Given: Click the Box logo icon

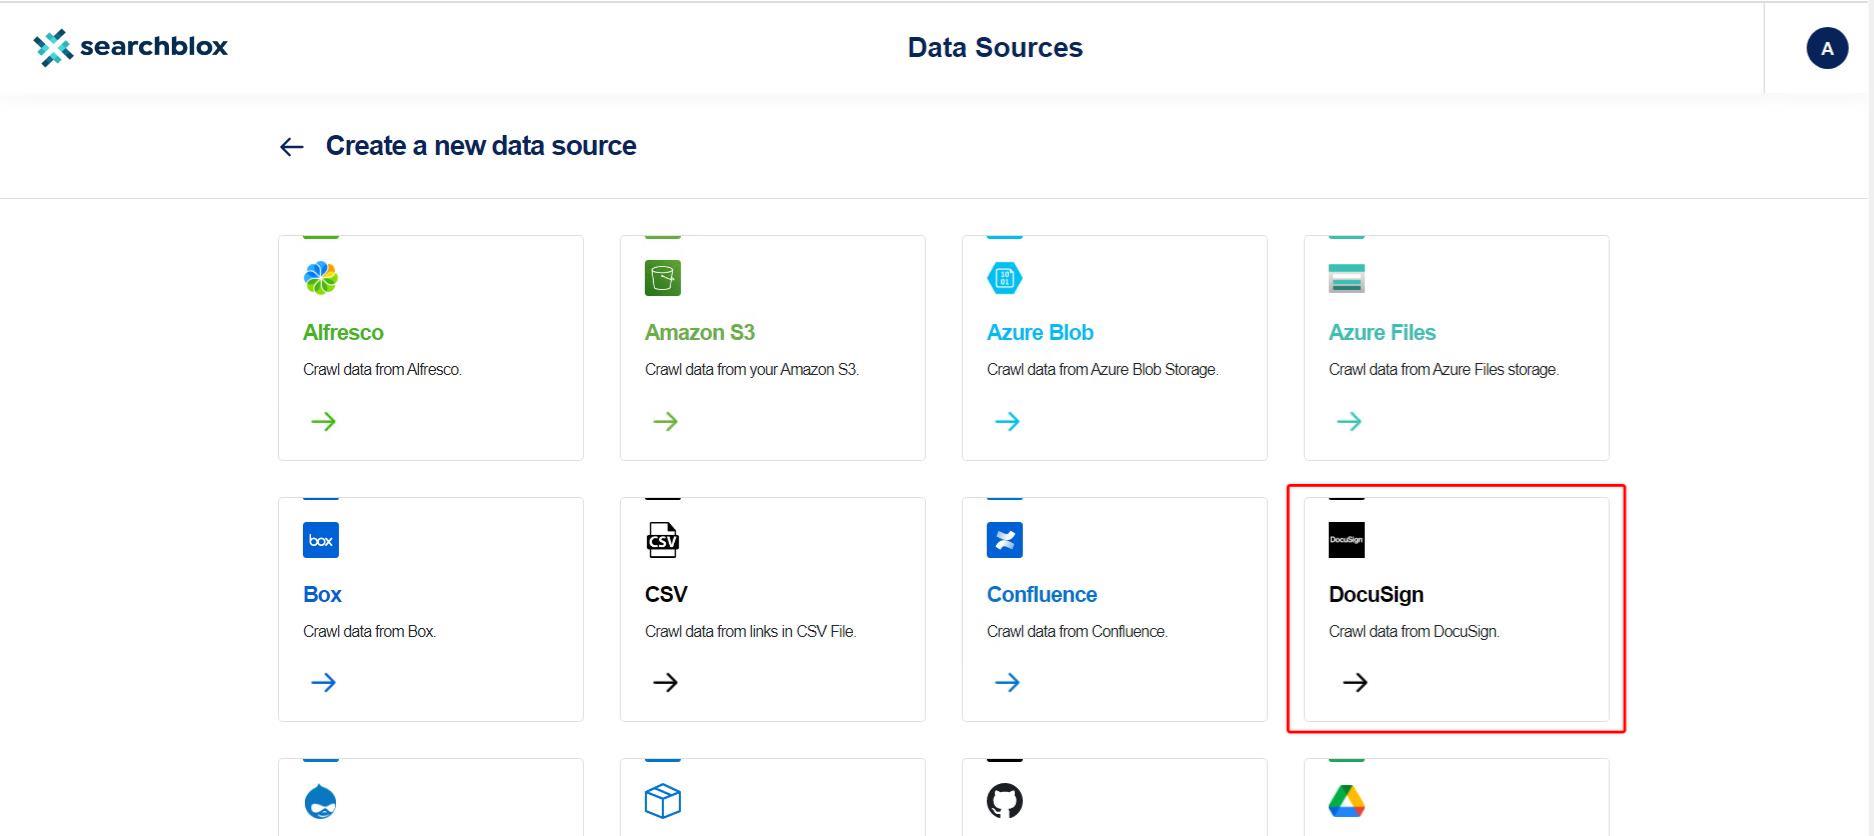Looking at the screenshot, I should (321, 540).
